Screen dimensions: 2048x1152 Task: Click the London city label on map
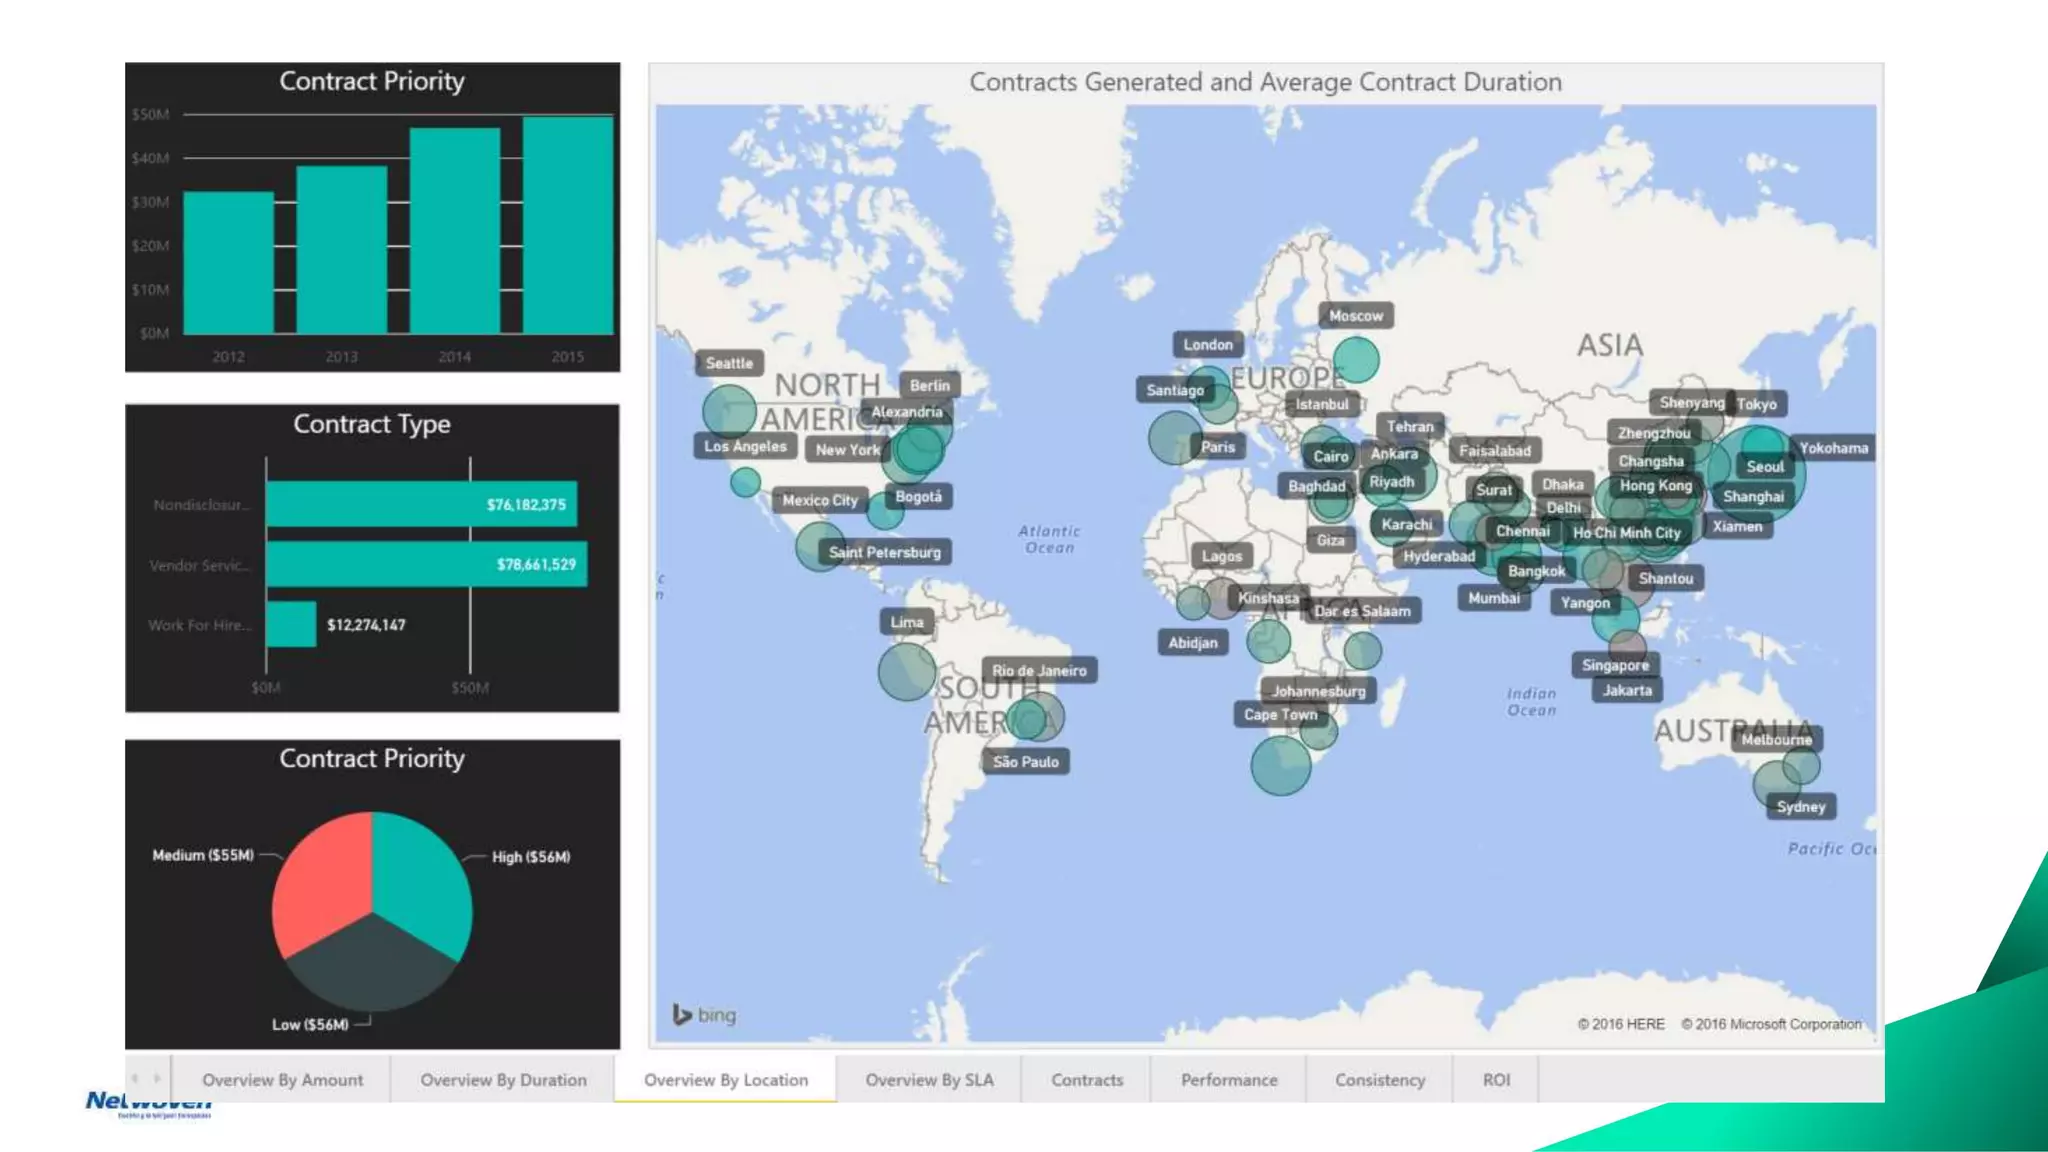click(x=1208, y=345)
